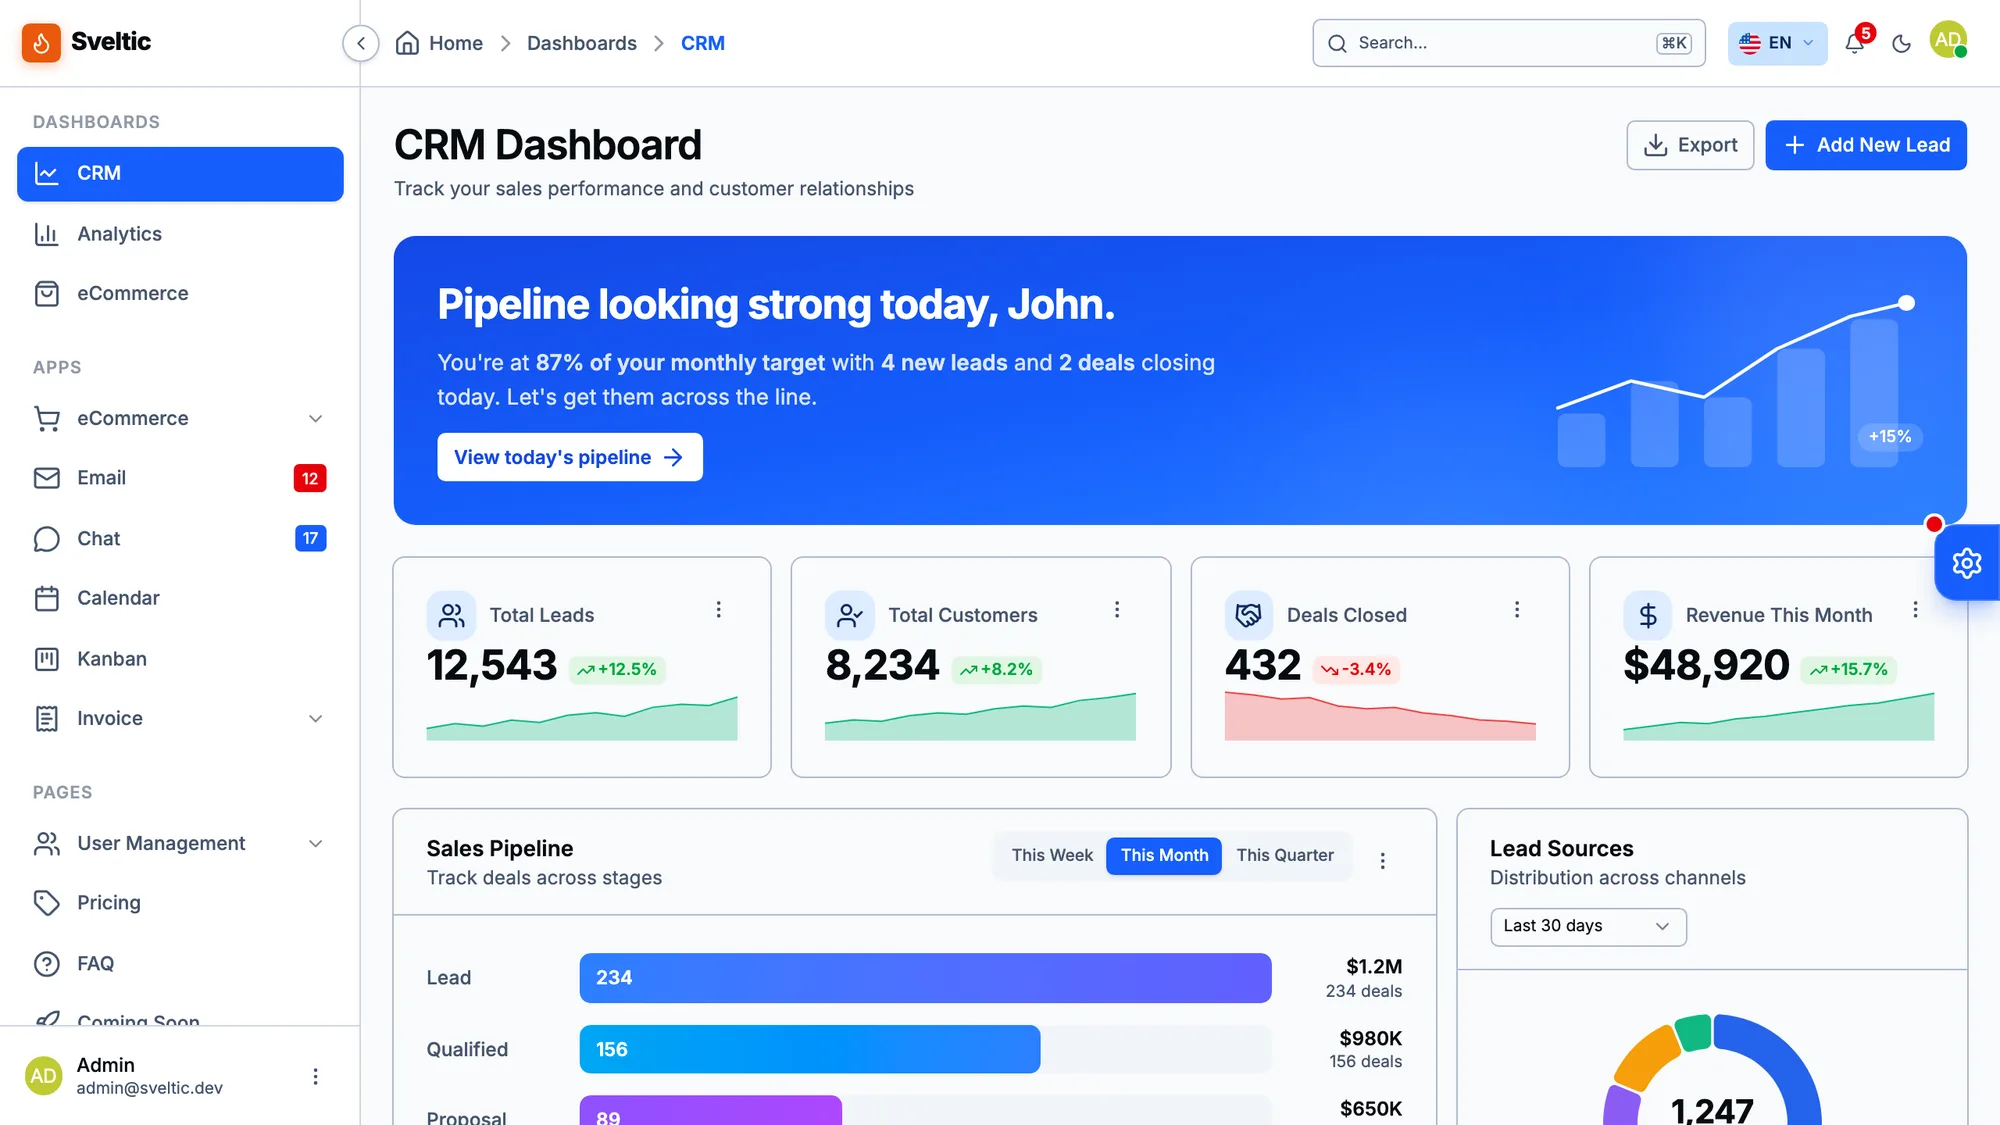Click the FAQ question mark icon

coord(47,964)
